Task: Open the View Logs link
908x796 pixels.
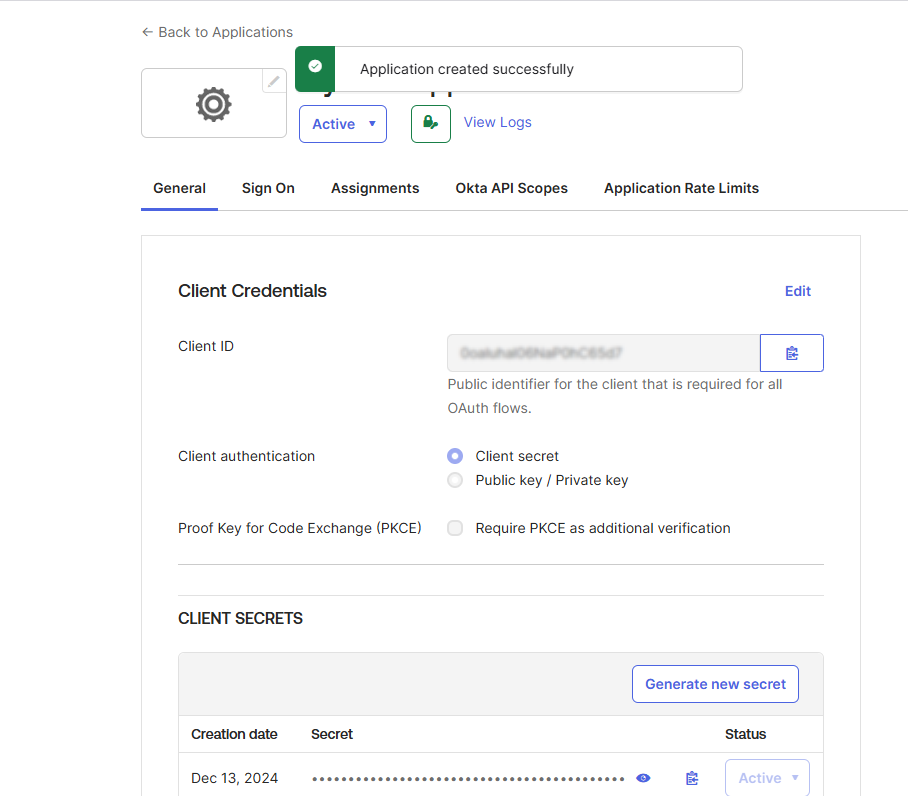Action: [497, 122]
